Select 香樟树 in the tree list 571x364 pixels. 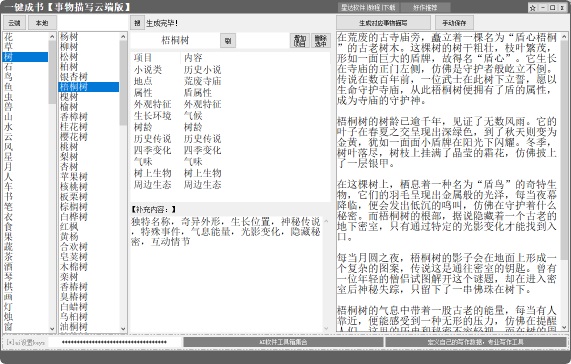coord(89,117)
